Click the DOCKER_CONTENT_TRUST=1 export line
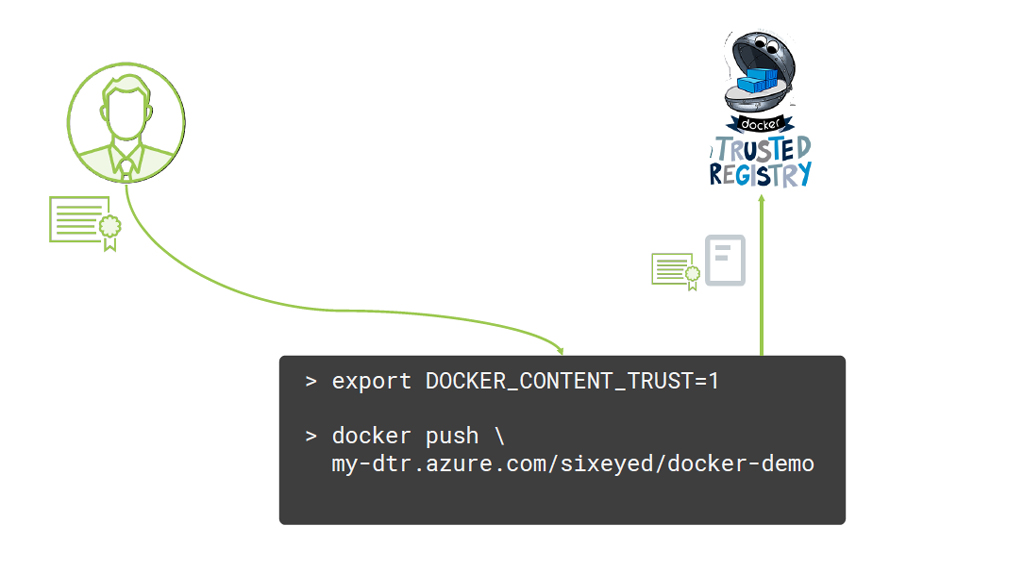1024x576 pixels. coord(526,381)
